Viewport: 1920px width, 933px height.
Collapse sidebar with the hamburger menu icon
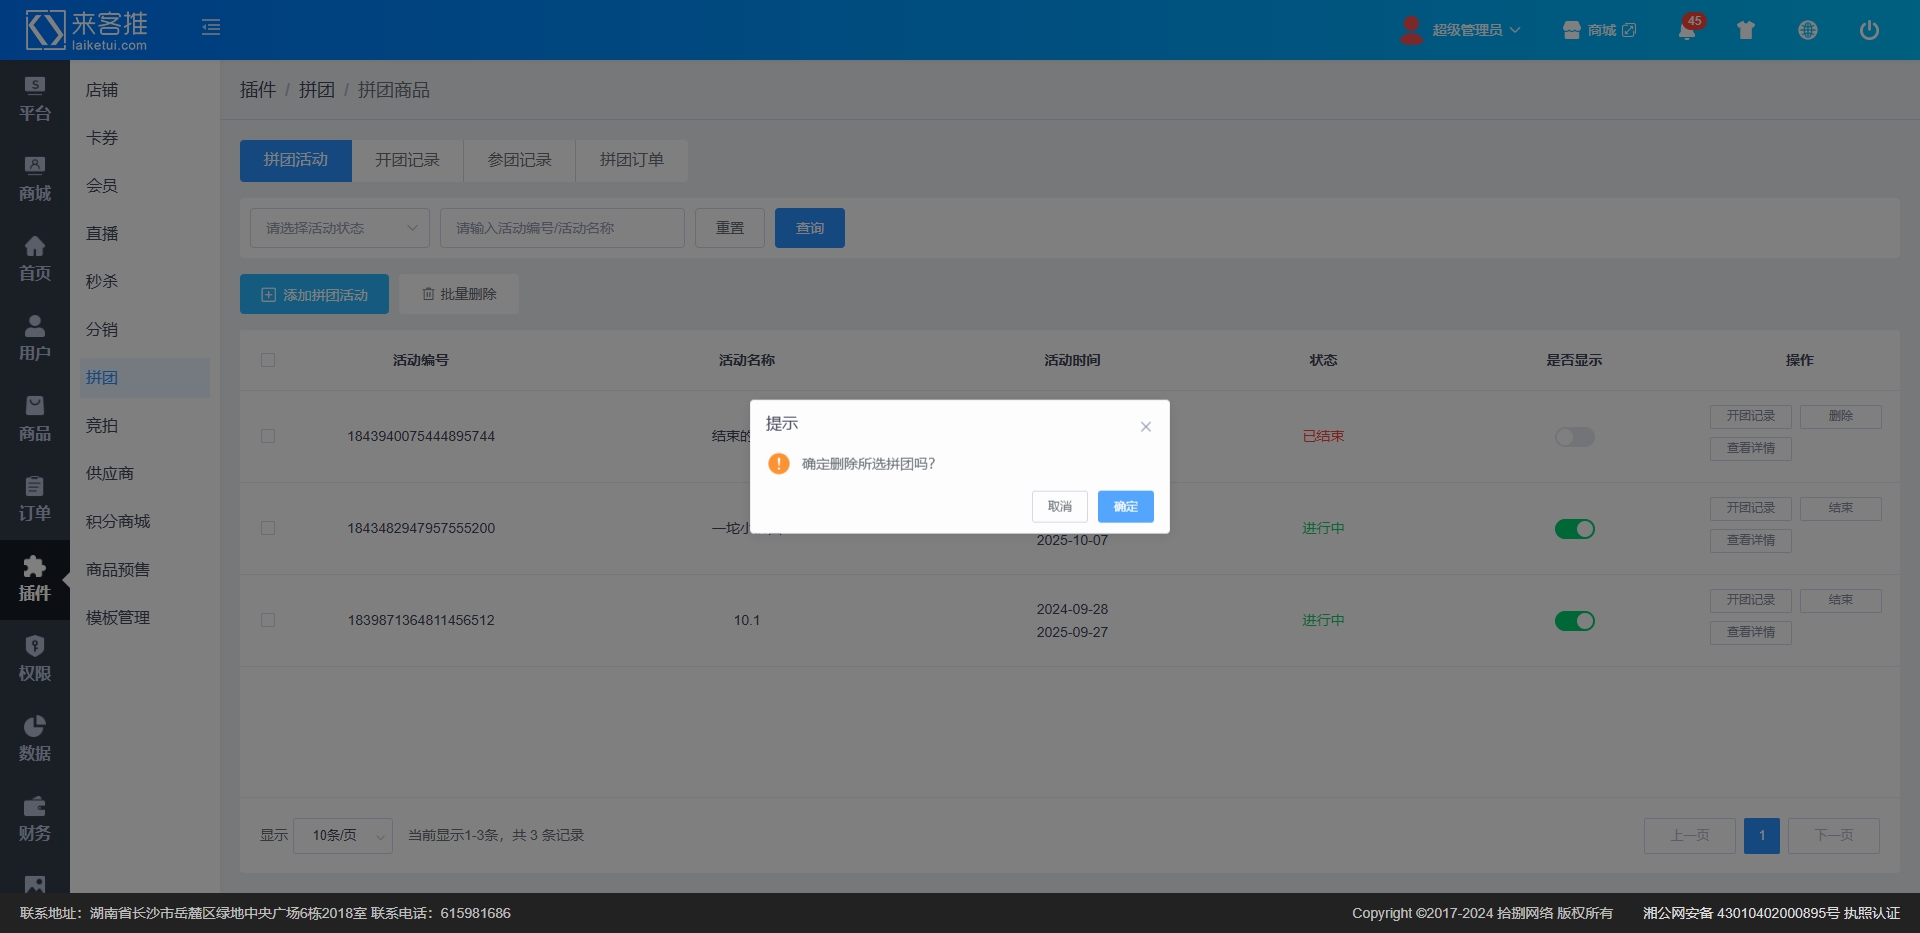tap(211, 28)
